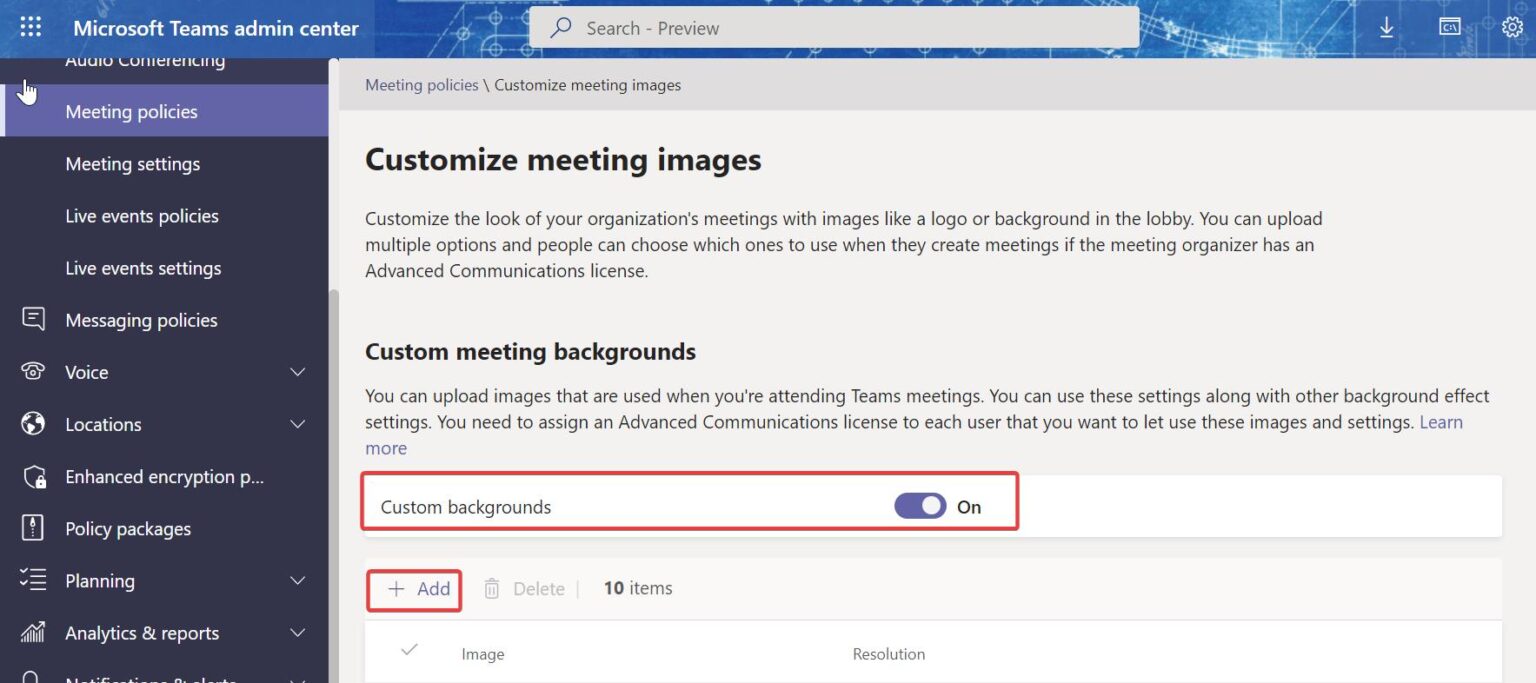Screen dimensions: 1536x683
Task: Click the Locations globe icon
Action: [33, 424]
